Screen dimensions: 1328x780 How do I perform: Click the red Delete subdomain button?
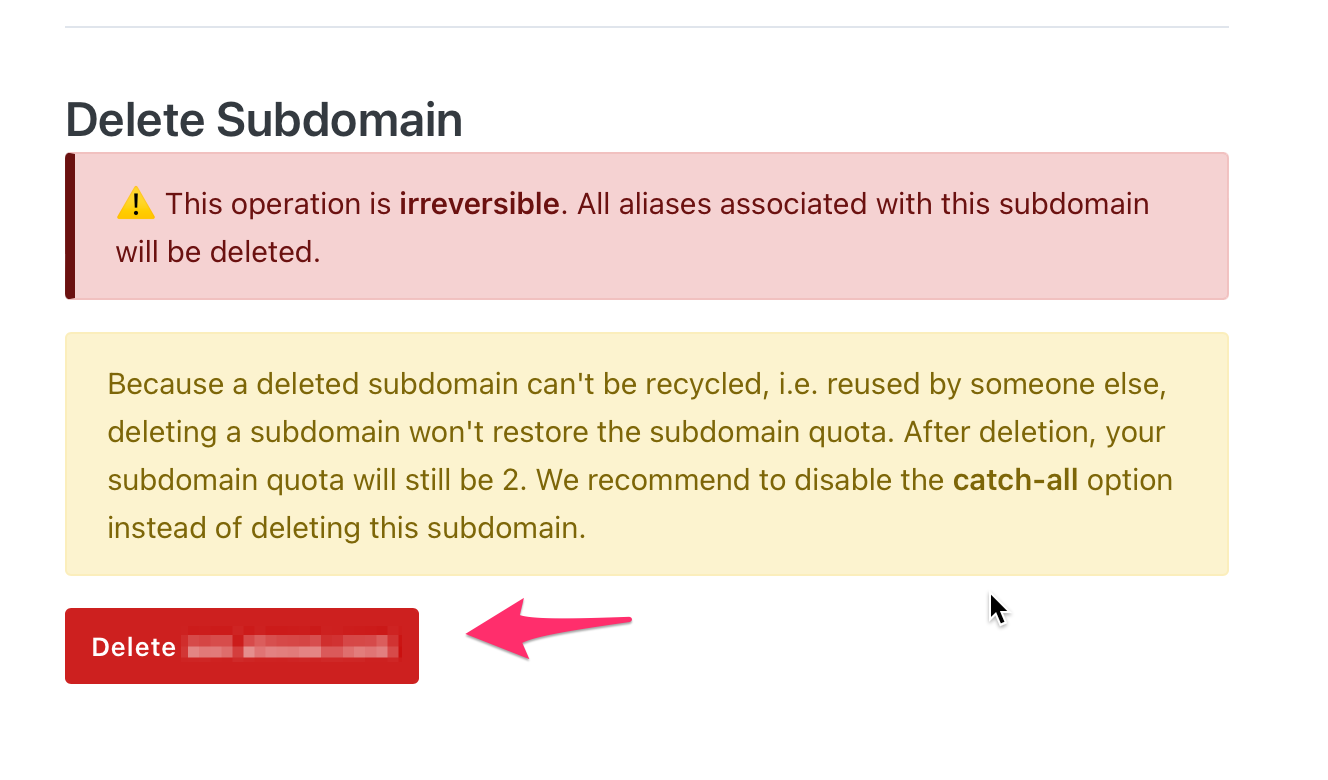[x=242, y=646]
